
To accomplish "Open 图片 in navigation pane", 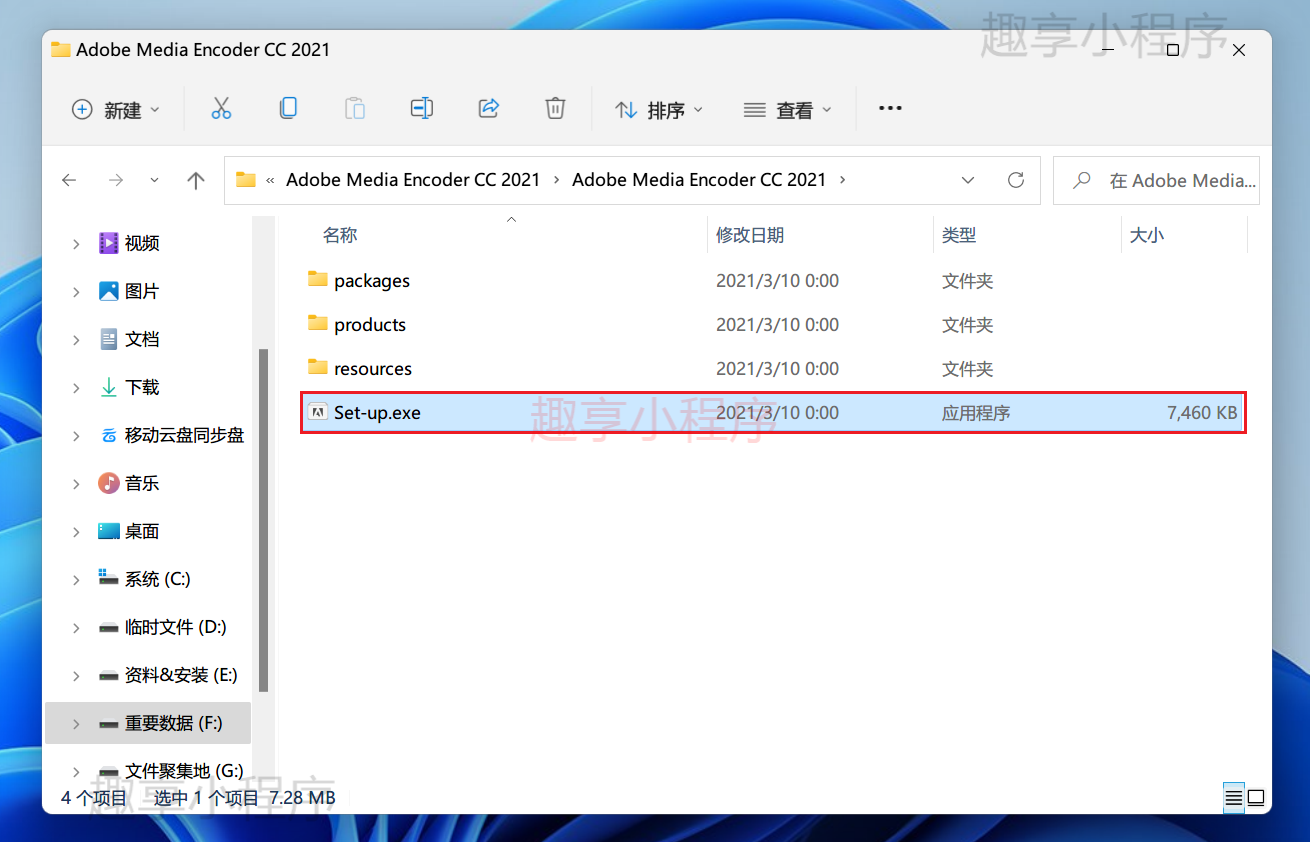I will 142,291.
